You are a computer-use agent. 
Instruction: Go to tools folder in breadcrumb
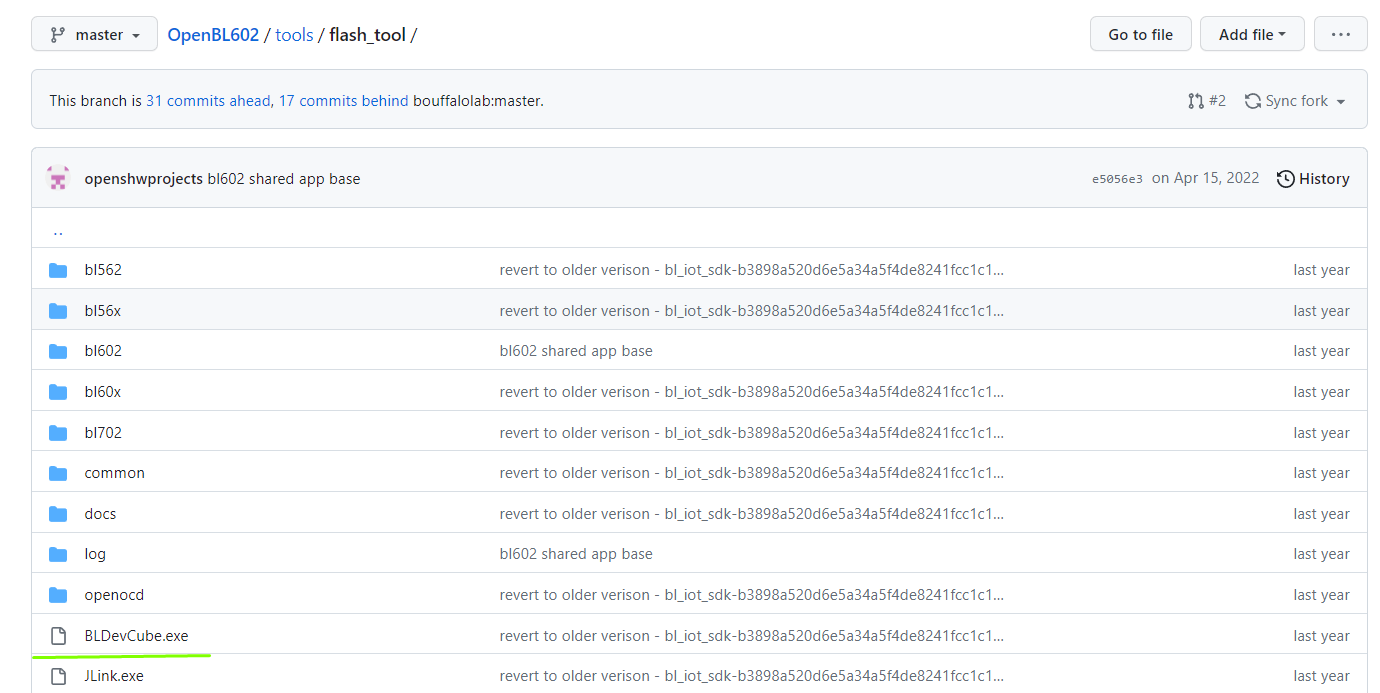coord(294,35)
